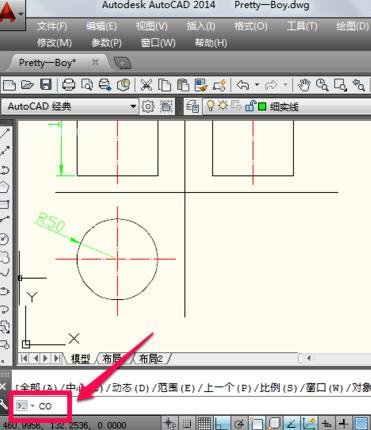Open Plot Preview icon

point(87,85)
